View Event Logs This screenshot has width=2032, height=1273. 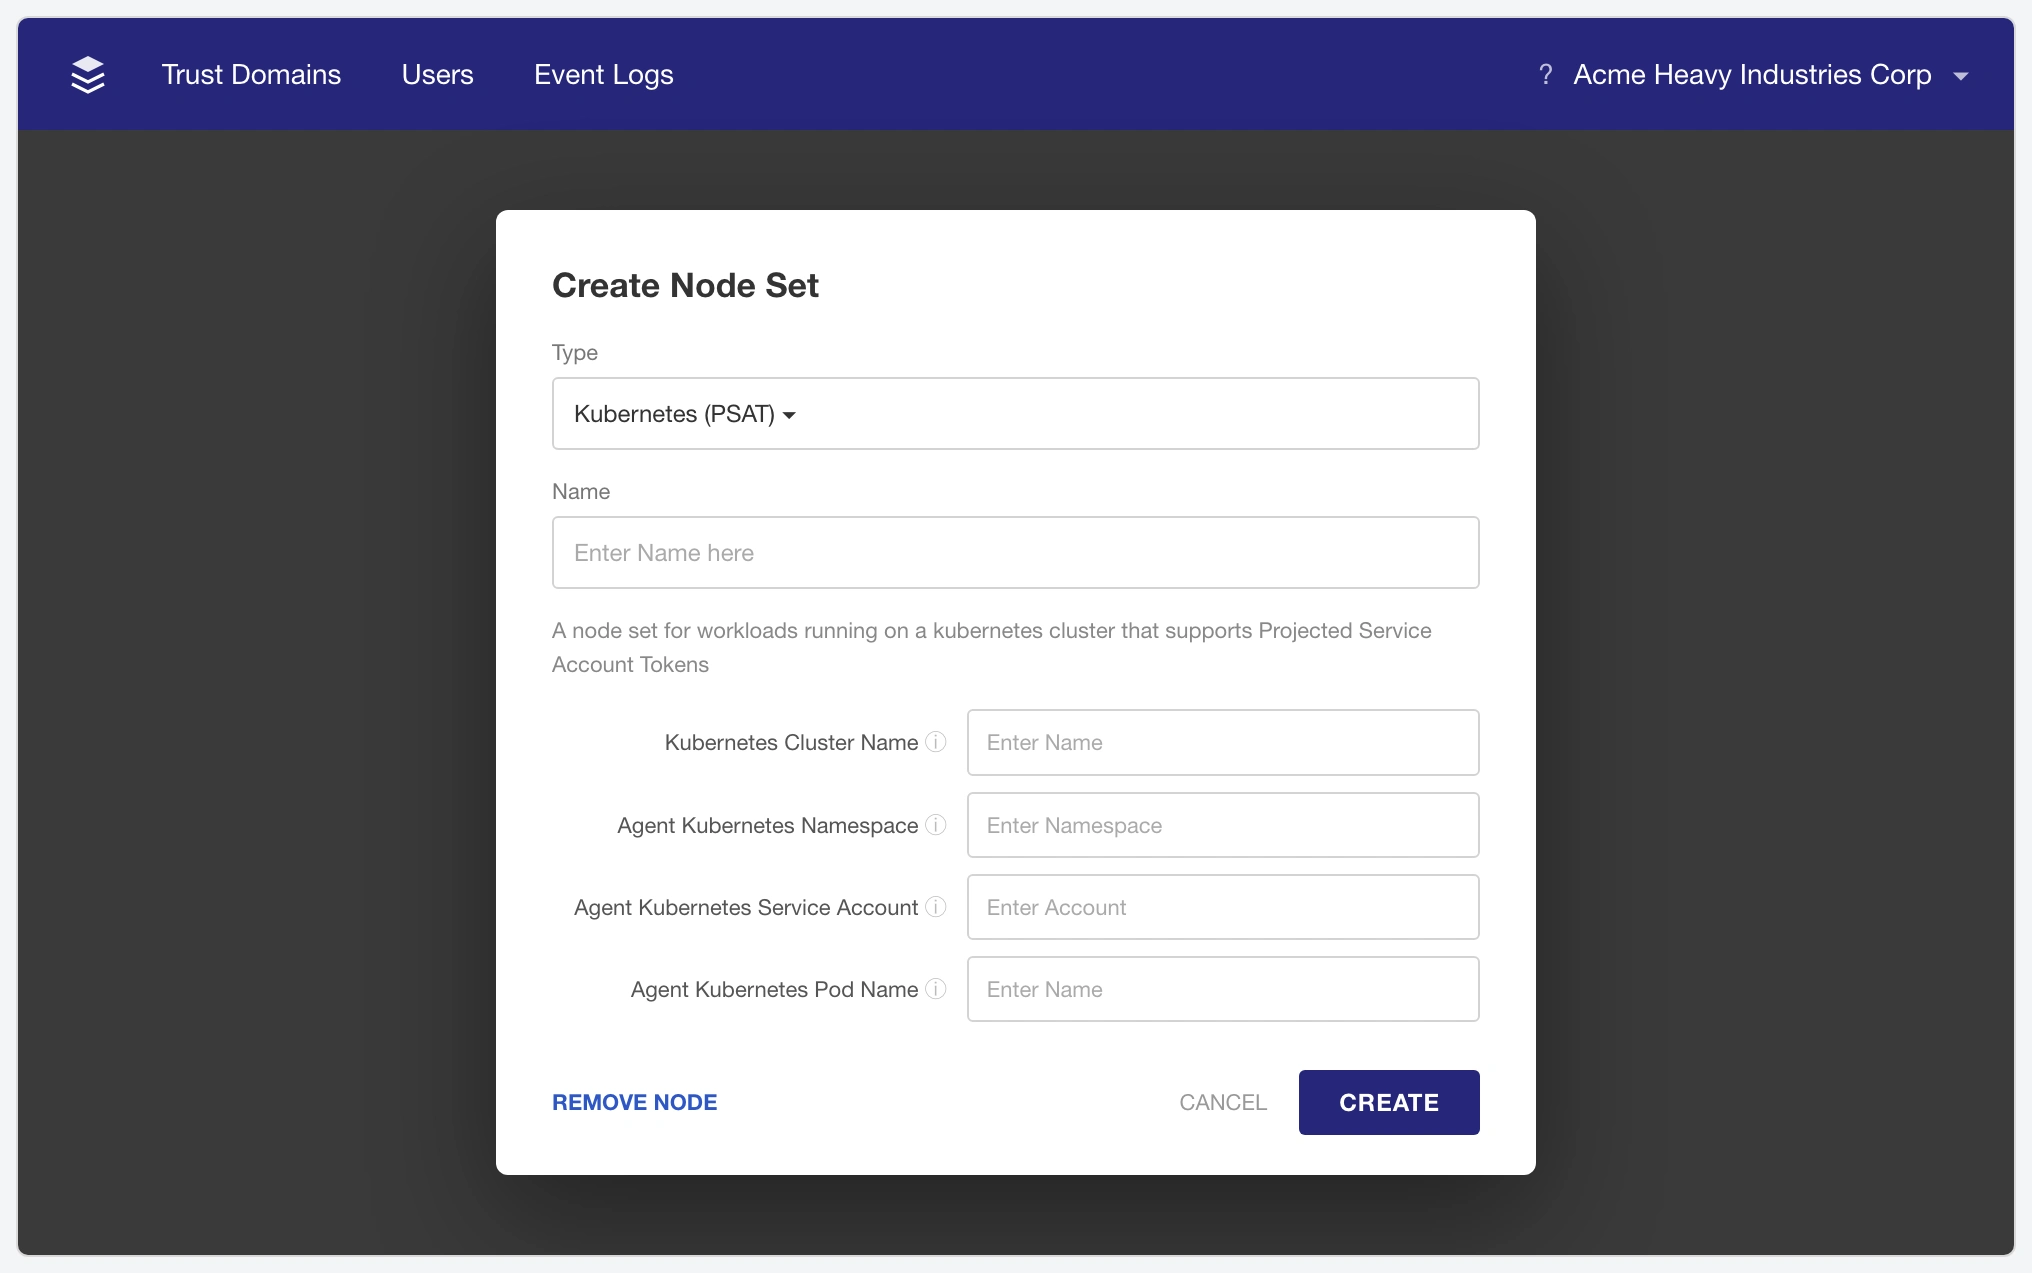pos(603,75)
